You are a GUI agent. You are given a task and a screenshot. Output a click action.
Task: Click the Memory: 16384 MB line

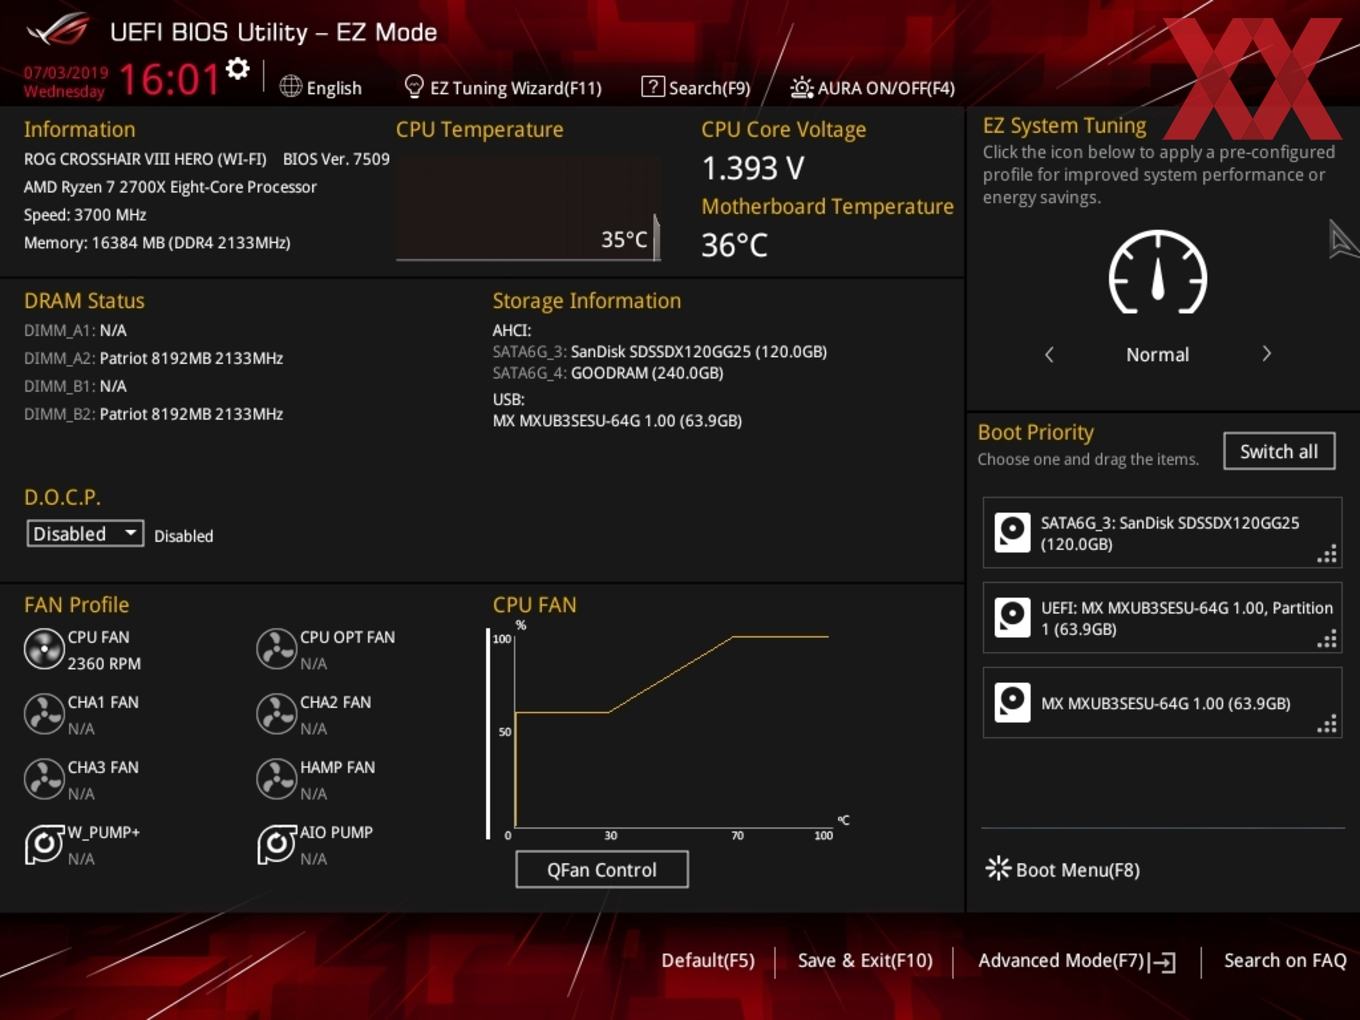point(157,243)
